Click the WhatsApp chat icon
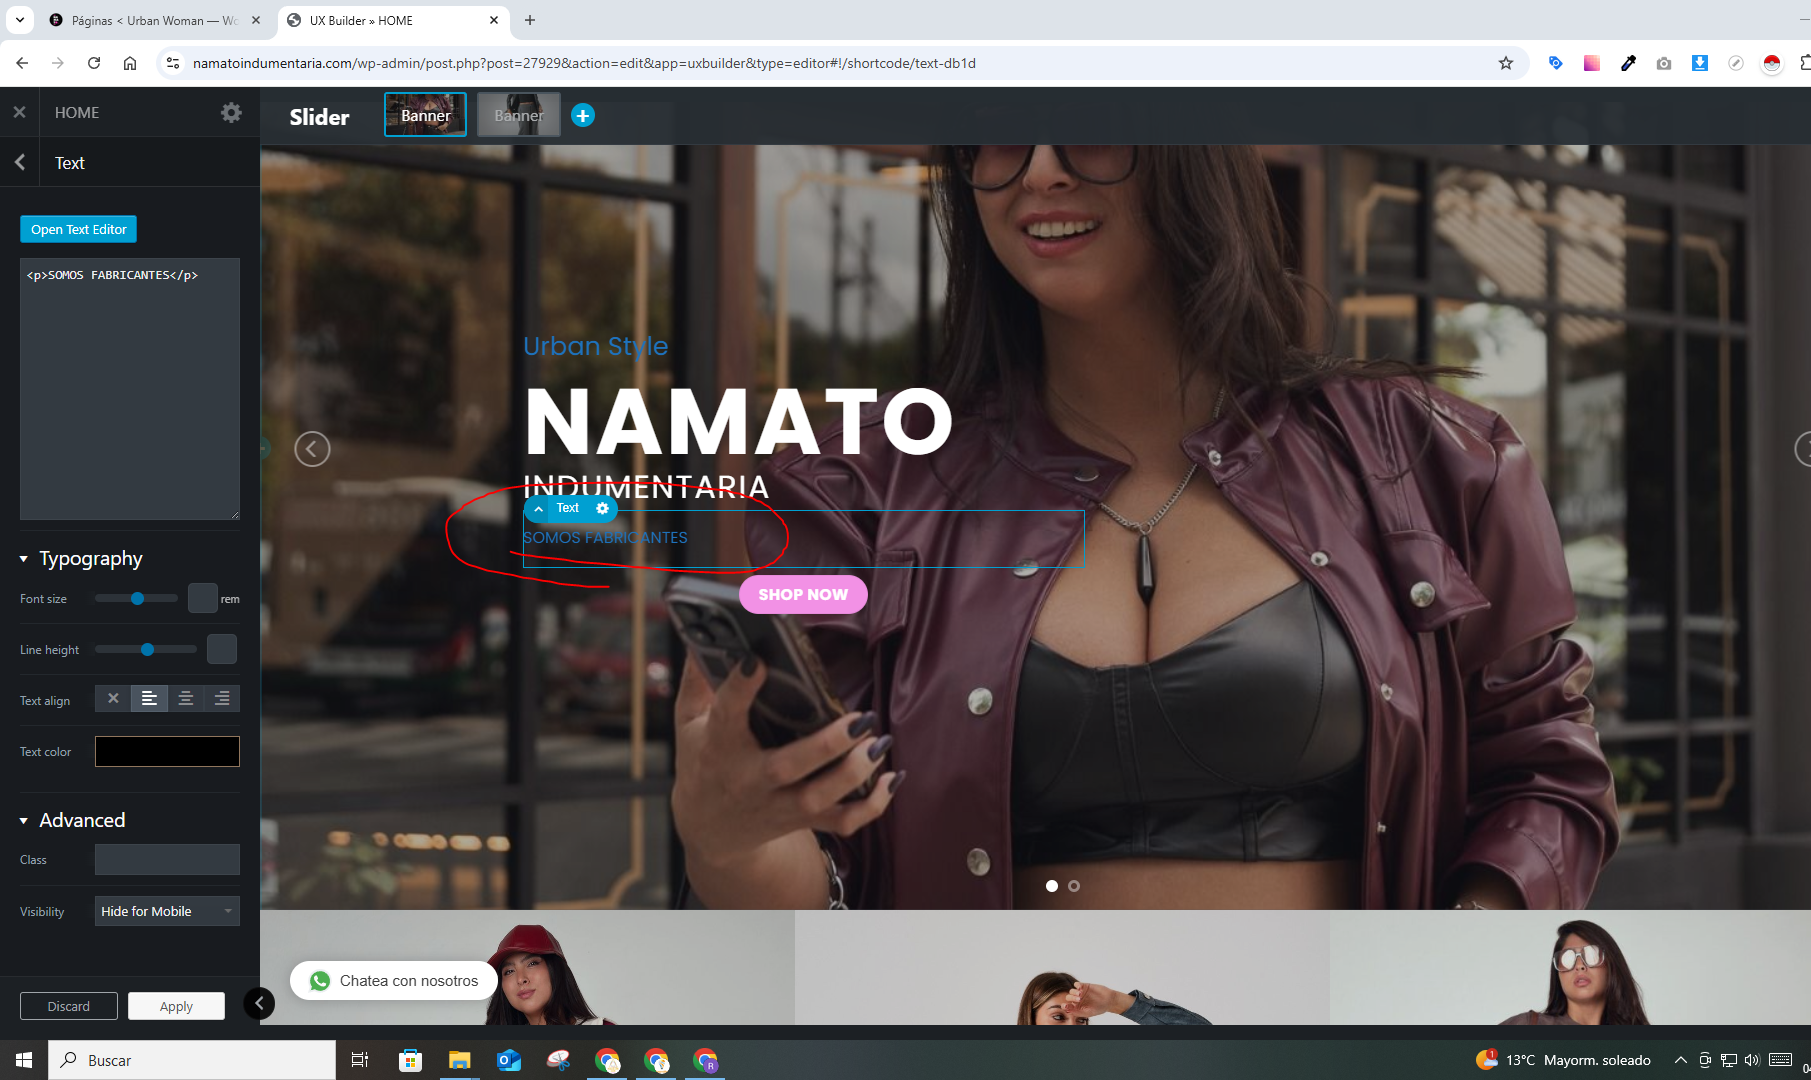The image size is (1811, 1080). [x=320, y=981]
